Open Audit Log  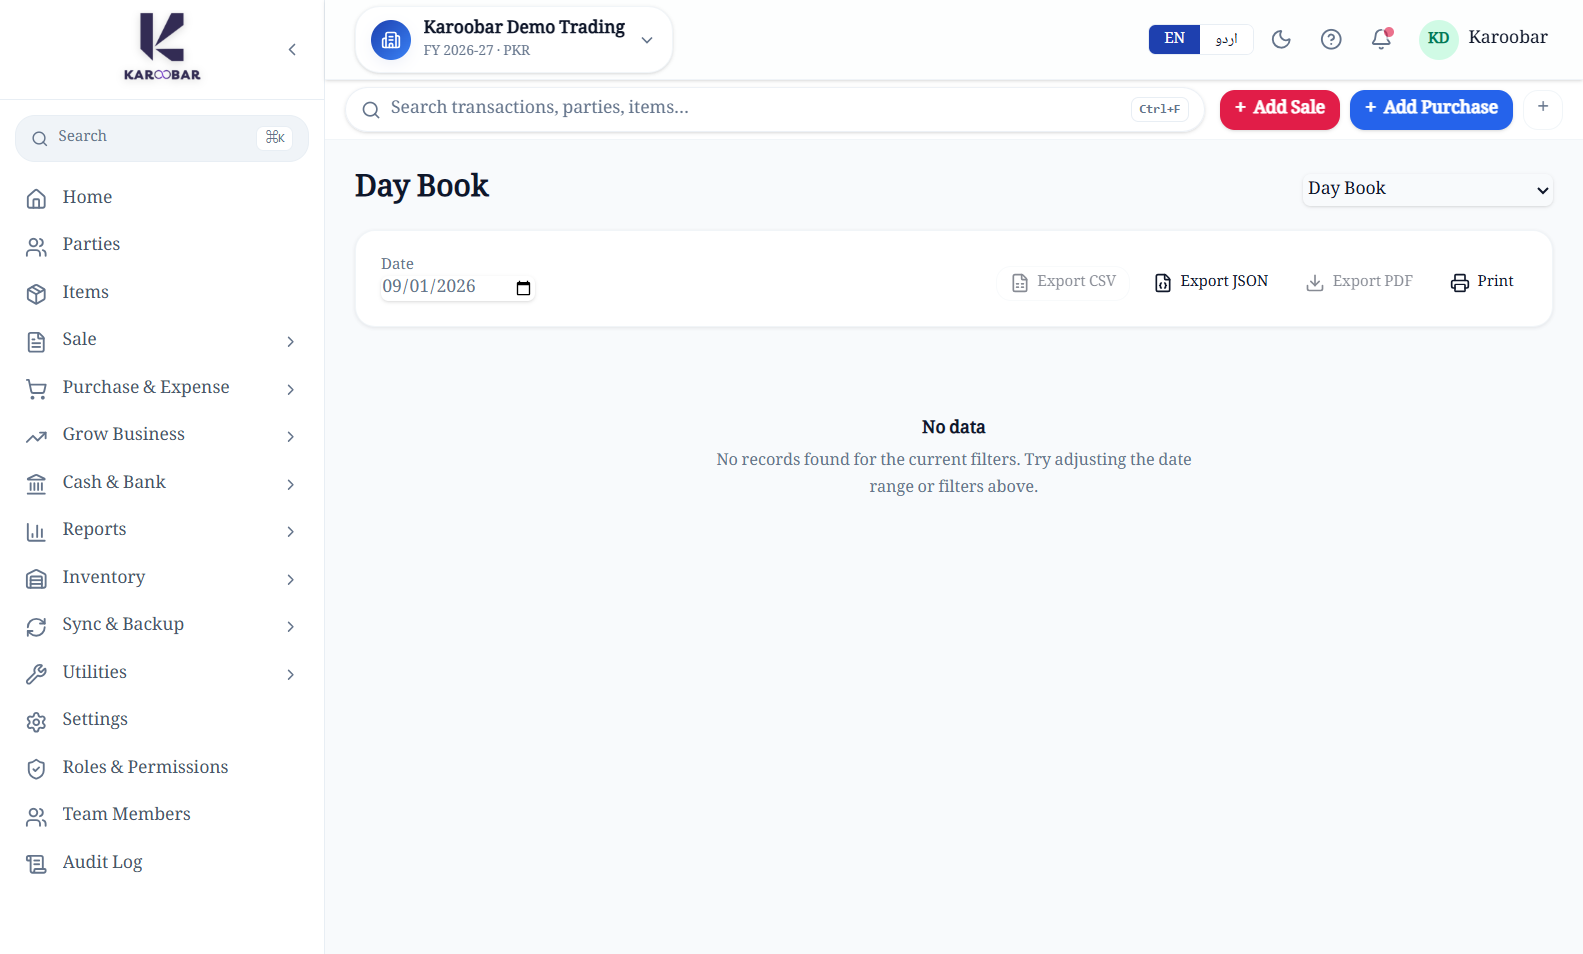162,863
